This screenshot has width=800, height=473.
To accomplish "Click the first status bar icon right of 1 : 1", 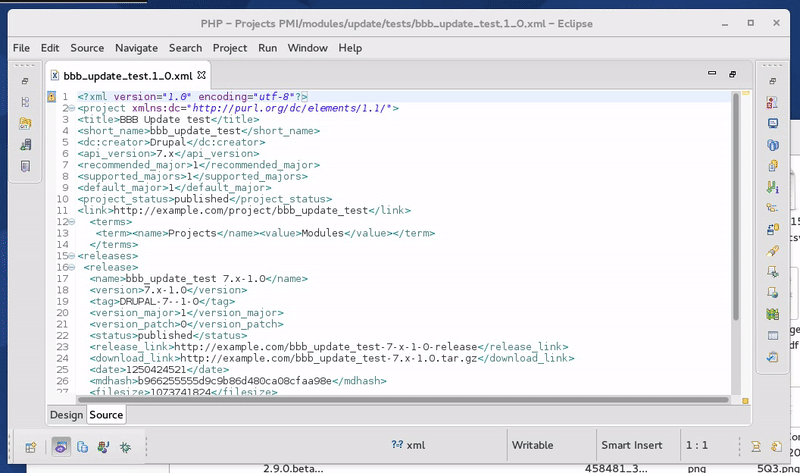I will (756, 447).
